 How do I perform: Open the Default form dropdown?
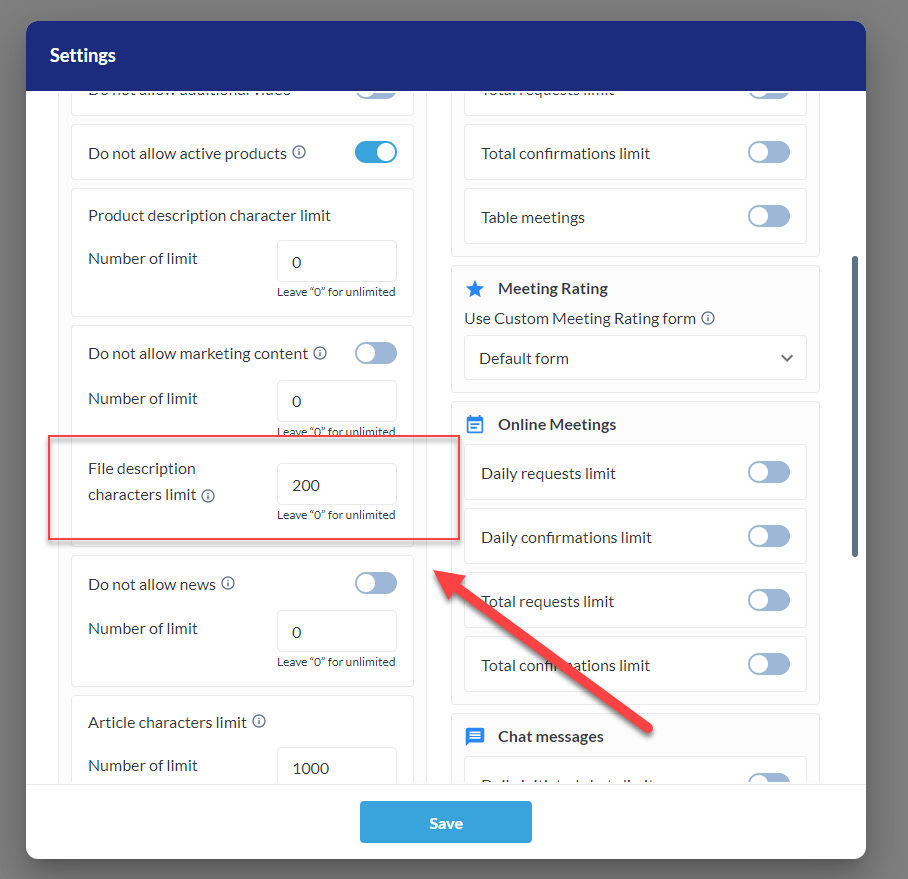[x=635, y=358]
